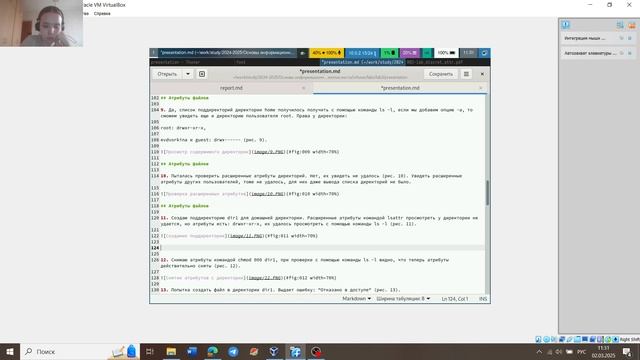This screenshot has height=360, width=640.
Task: Select the second presentation.md tab in tabbed bar
Action: [362, 62]
